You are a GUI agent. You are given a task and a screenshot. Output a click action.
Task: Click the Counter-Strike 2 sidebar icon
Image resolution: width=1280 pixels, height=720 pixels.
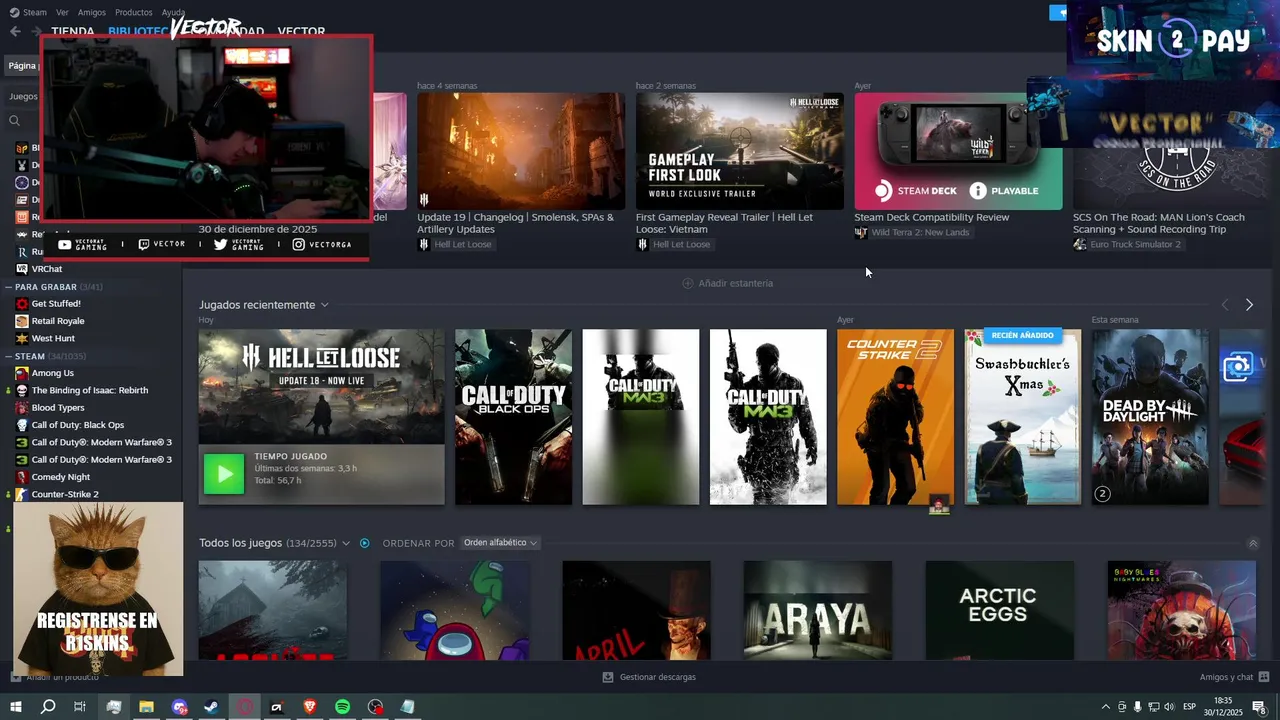(x=22, y=494)
